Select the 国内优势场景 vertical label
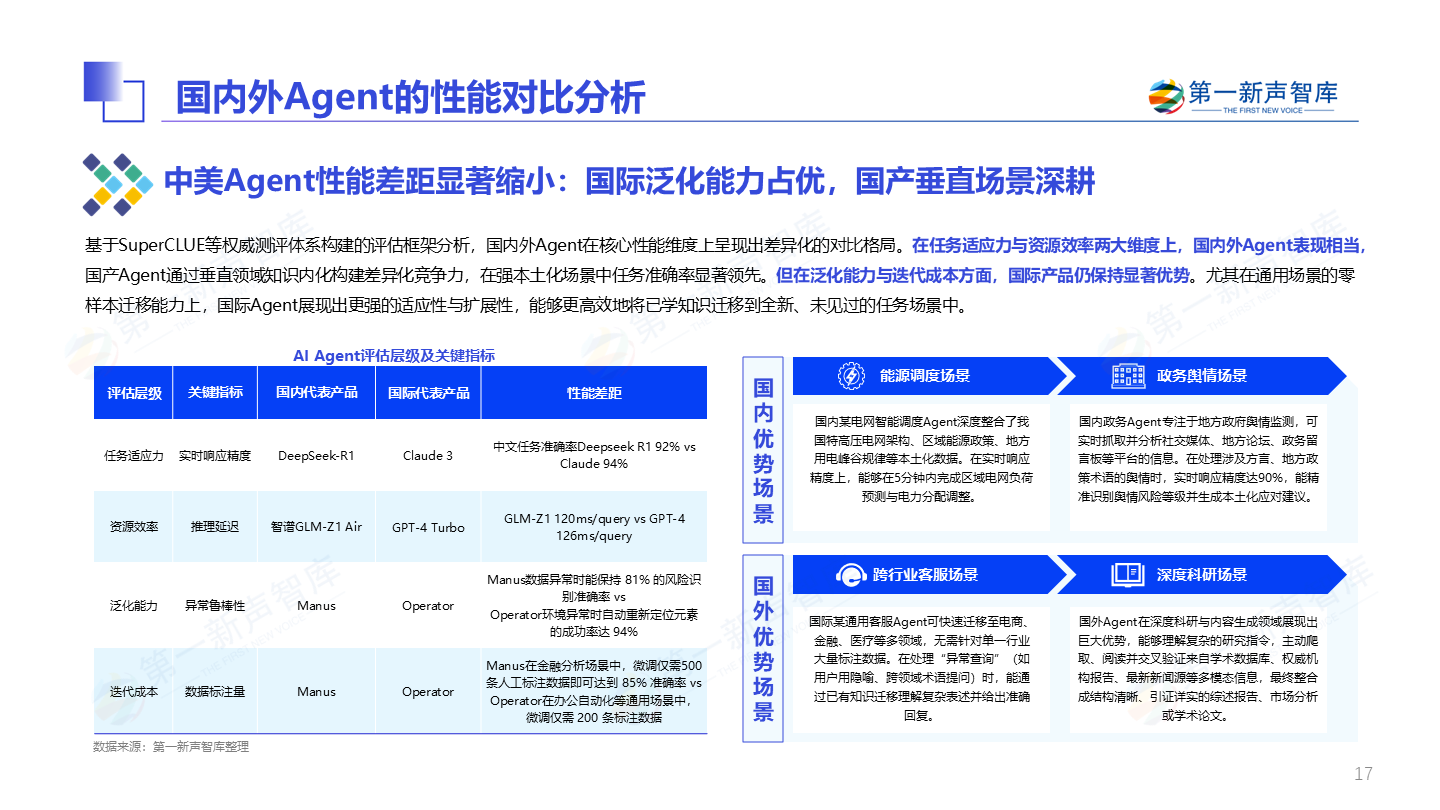This screenshot has width=1440, height=810. pyautogui.click(x=763, y=450)
